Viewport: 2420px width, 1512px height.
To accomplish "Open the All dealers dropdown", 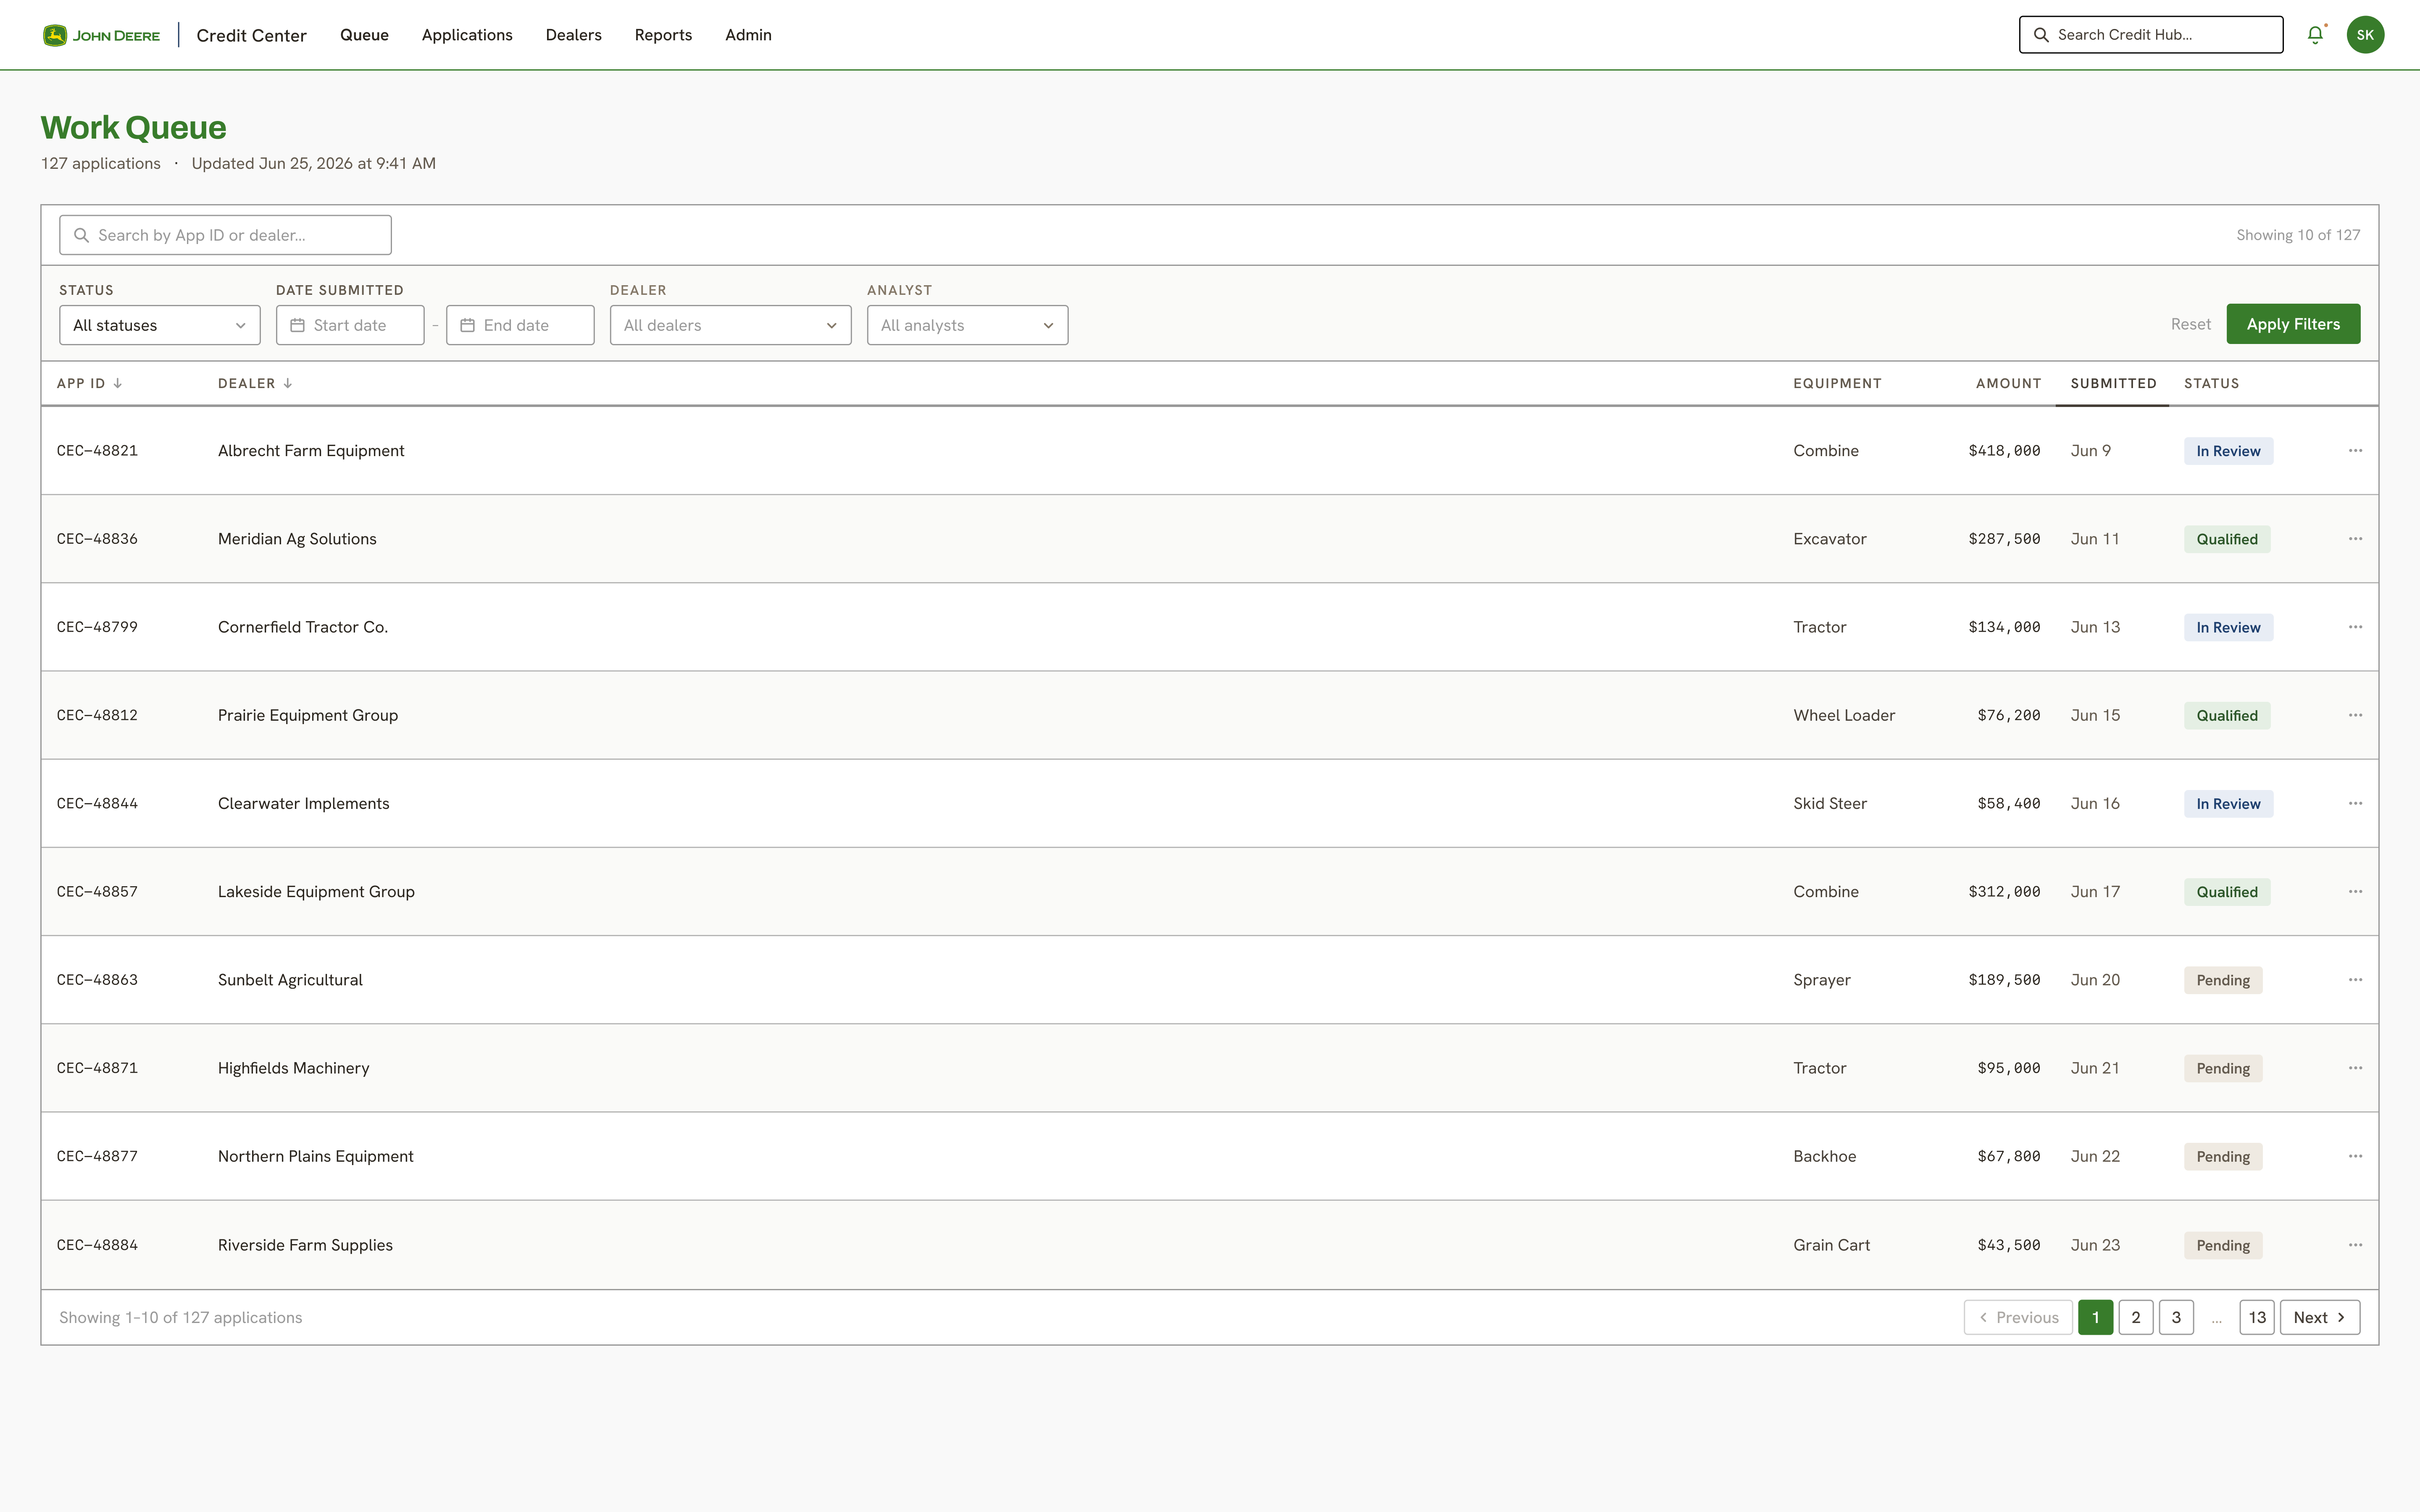I will (730, 325).
